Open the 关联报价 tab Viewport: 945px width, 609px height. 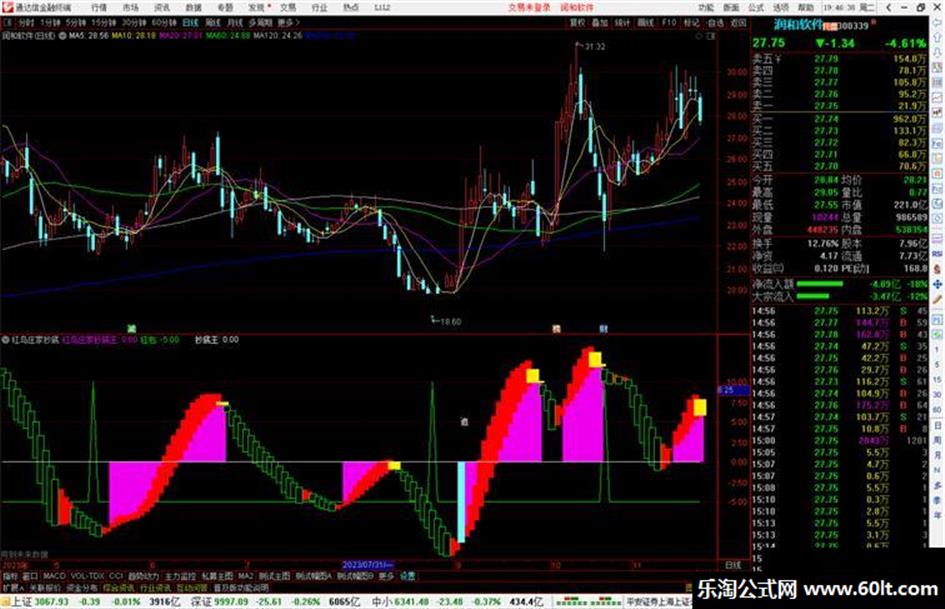[x=45, y=587]
